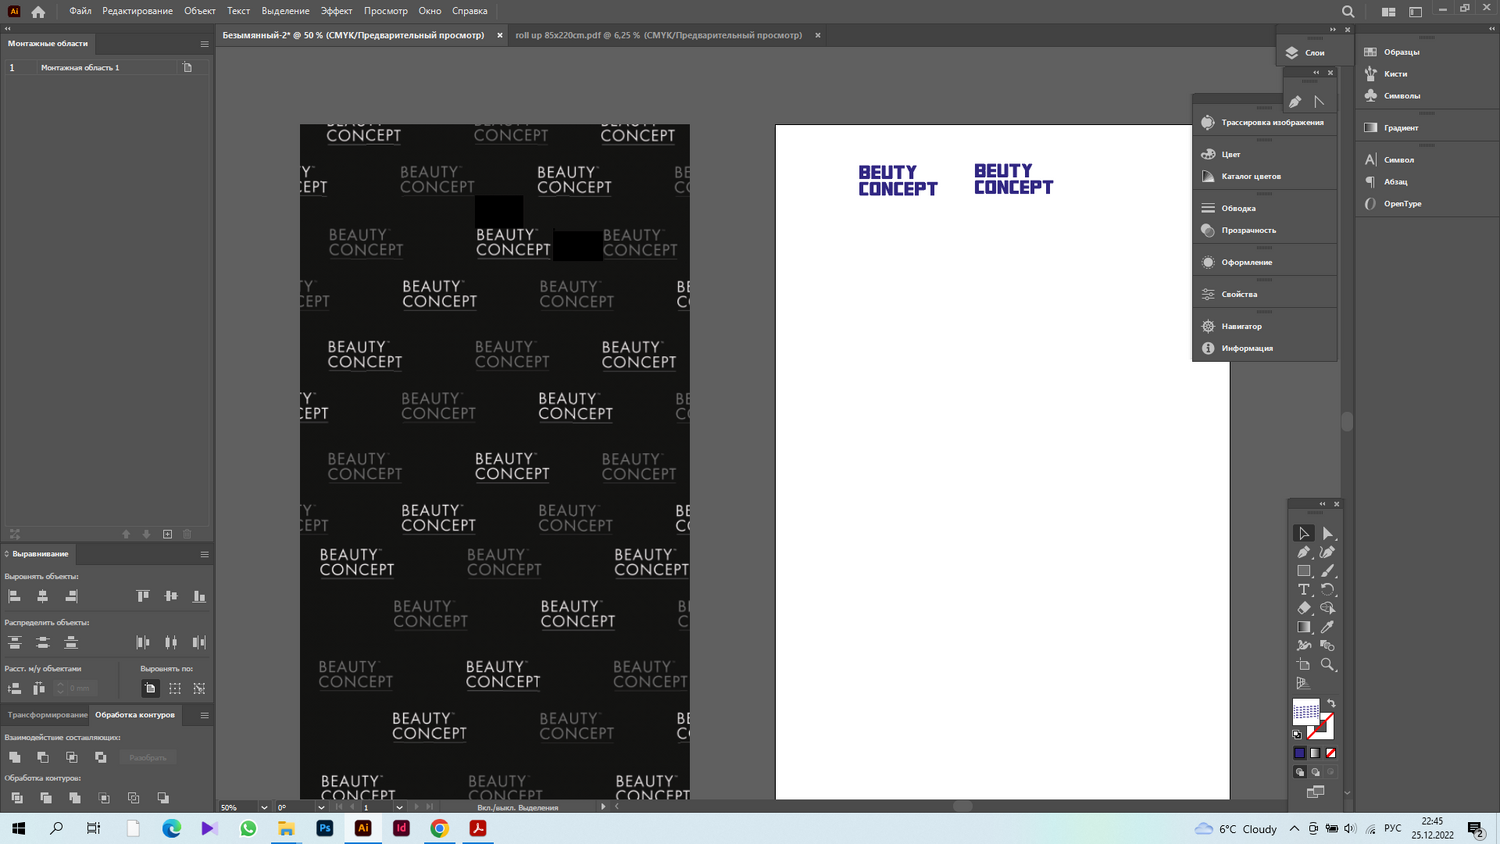Open the Файл menu

coord(80,11)
